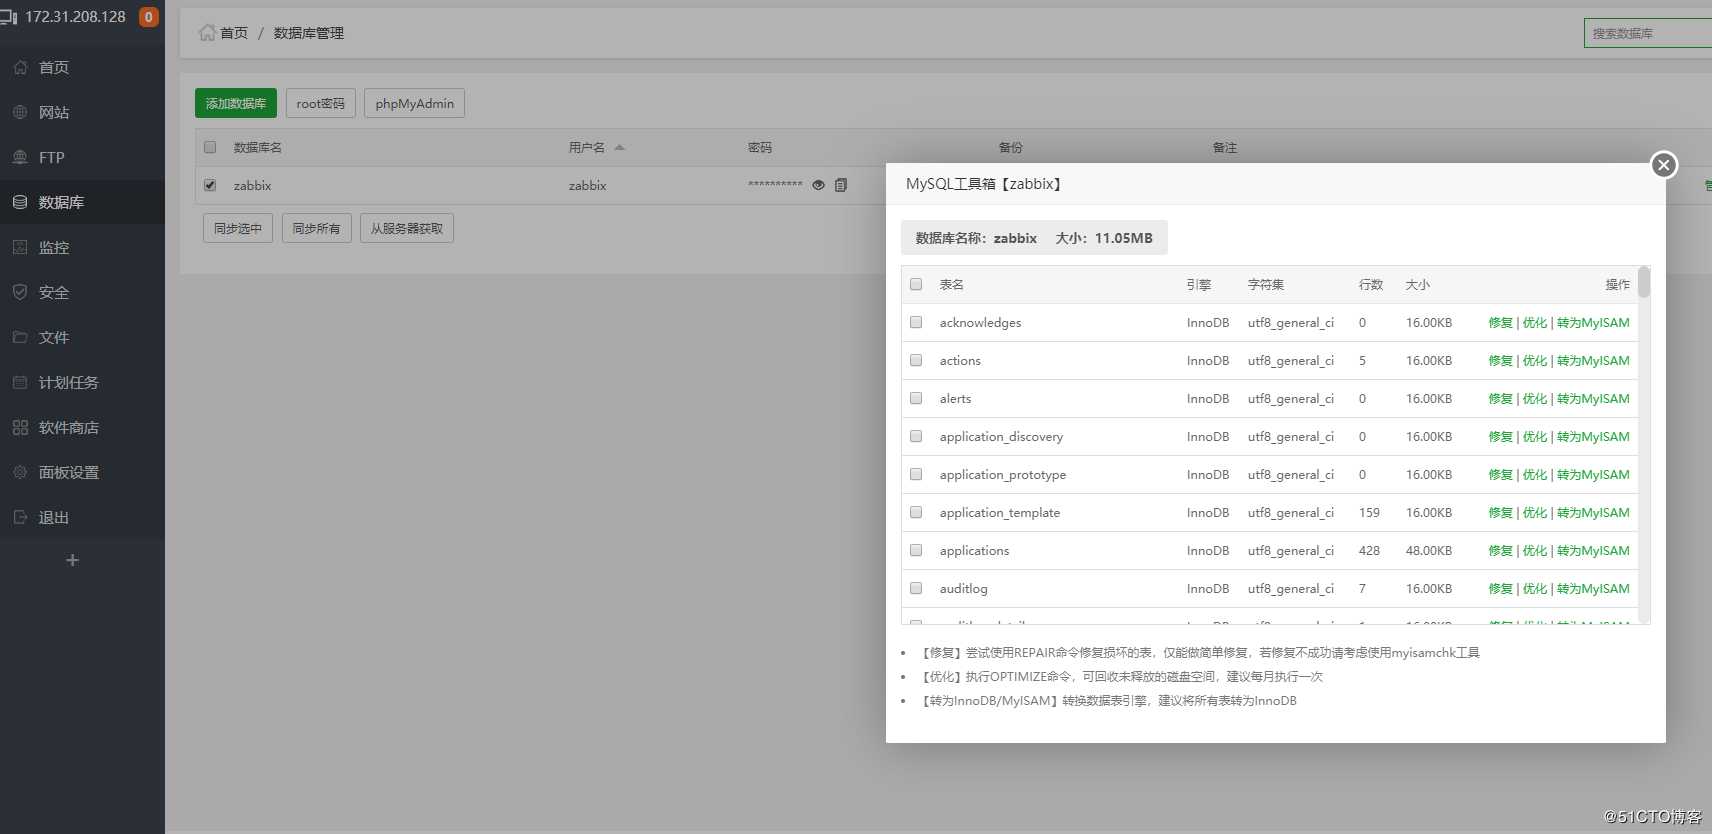Click the breadcrumb 首页 link
This screenshot has height=834, width=1712.
234,33
